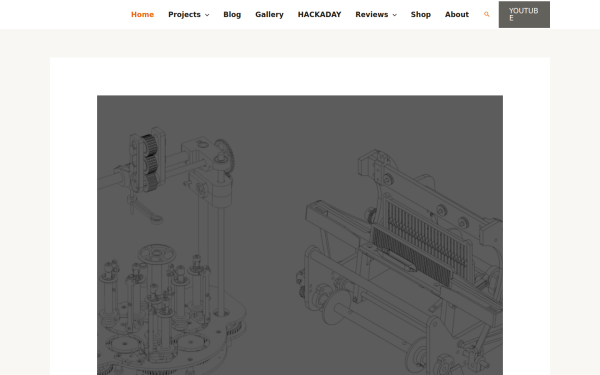Click the machine wireframe hero image
This screenshot has width=600, height=375.
pos(300,235)
